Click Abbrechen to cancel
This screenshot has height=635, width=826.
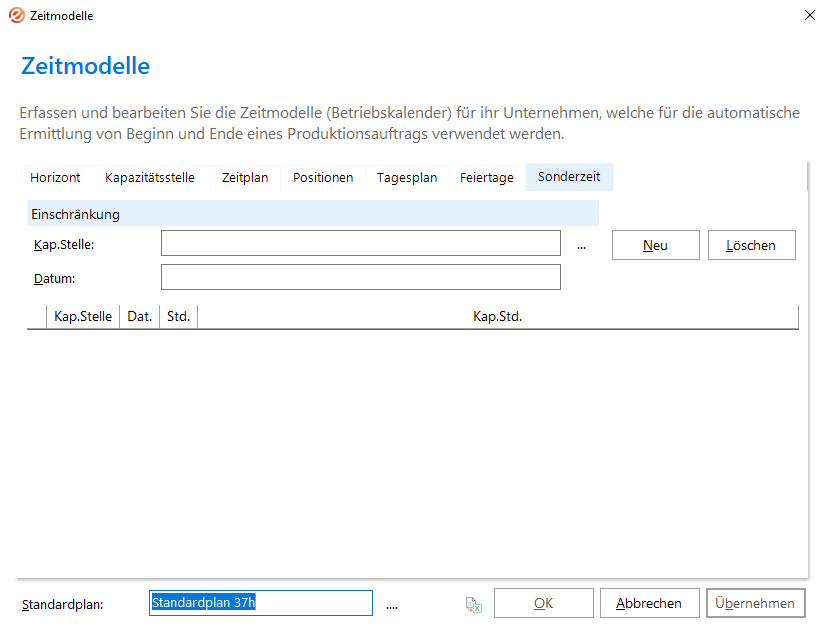tap(649, 603)
